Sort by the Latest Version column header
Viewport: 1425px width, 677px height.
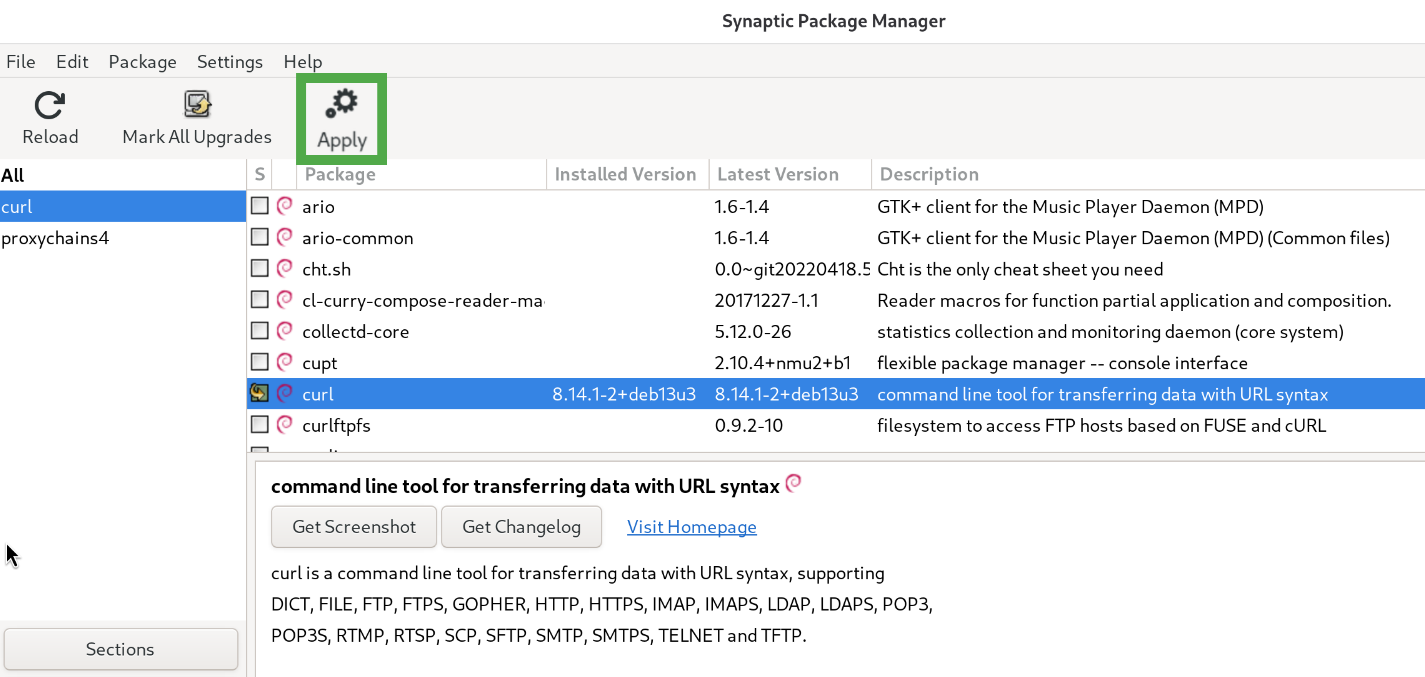(x=790, y=174)
